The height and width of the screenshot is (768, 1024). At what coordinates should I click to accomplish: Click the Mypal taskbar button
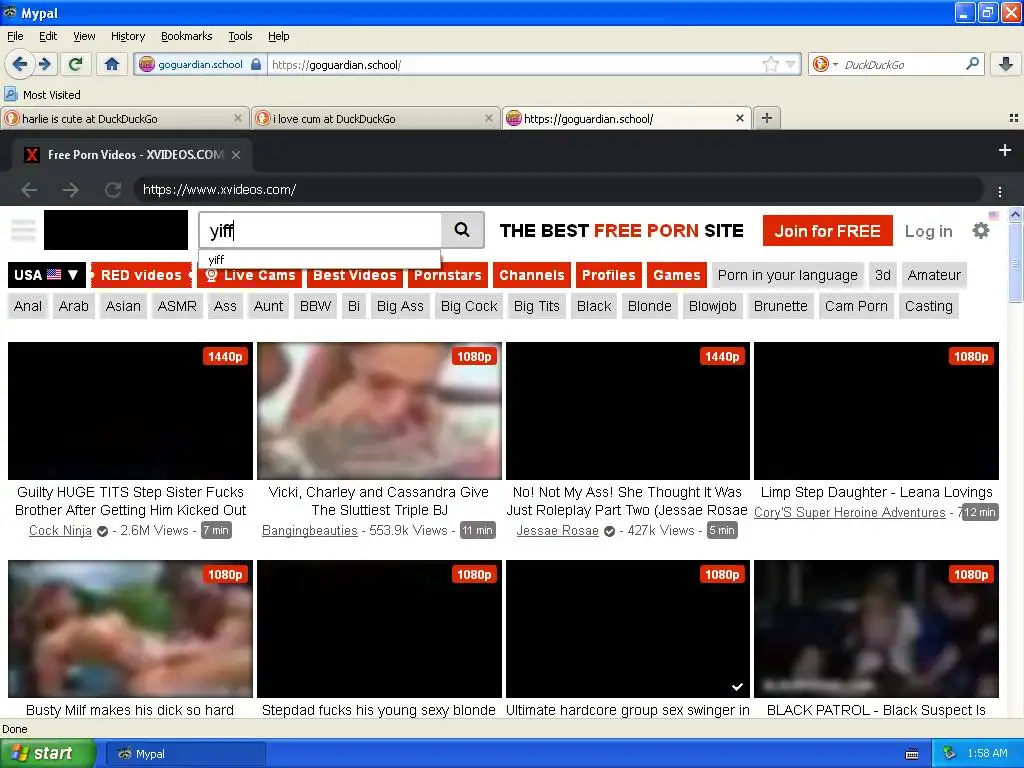point(185,754)
